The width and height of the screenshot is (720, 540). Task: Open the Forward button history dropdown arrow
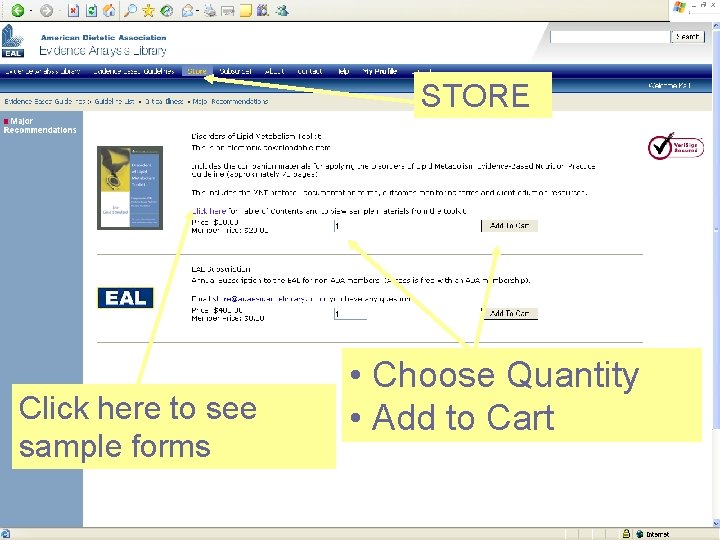click(59, 11)
